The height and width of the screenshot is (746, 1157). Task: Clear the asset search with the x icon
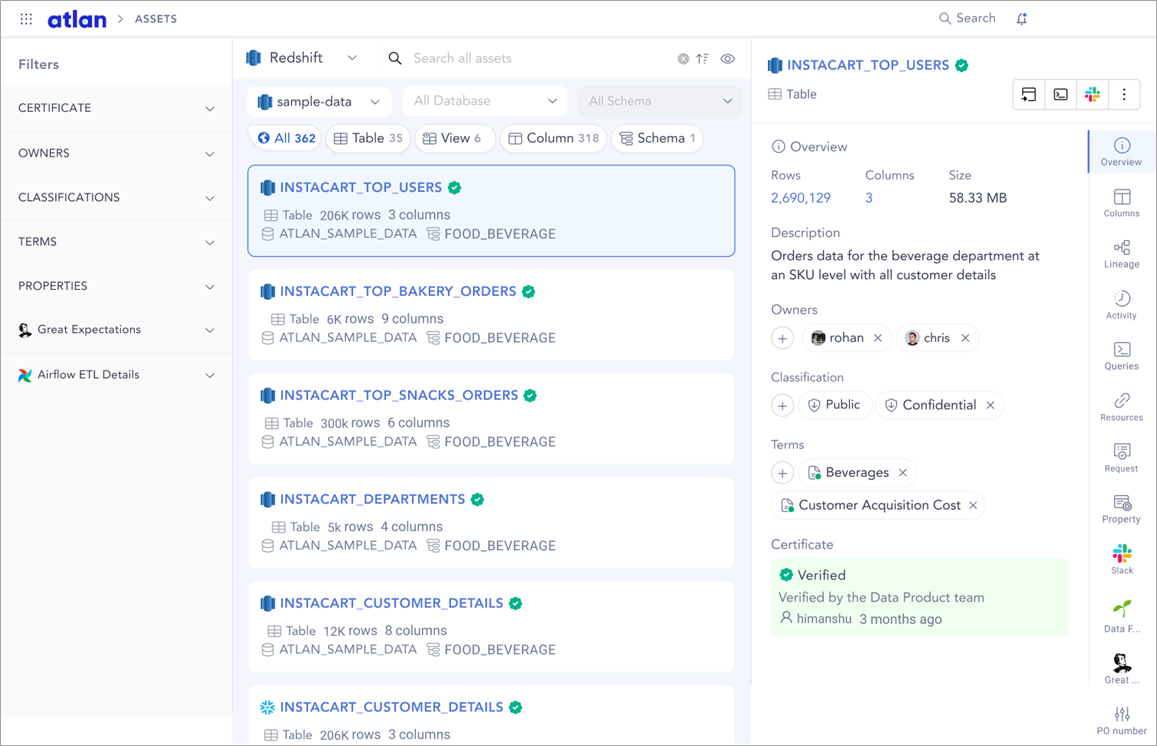683,59
